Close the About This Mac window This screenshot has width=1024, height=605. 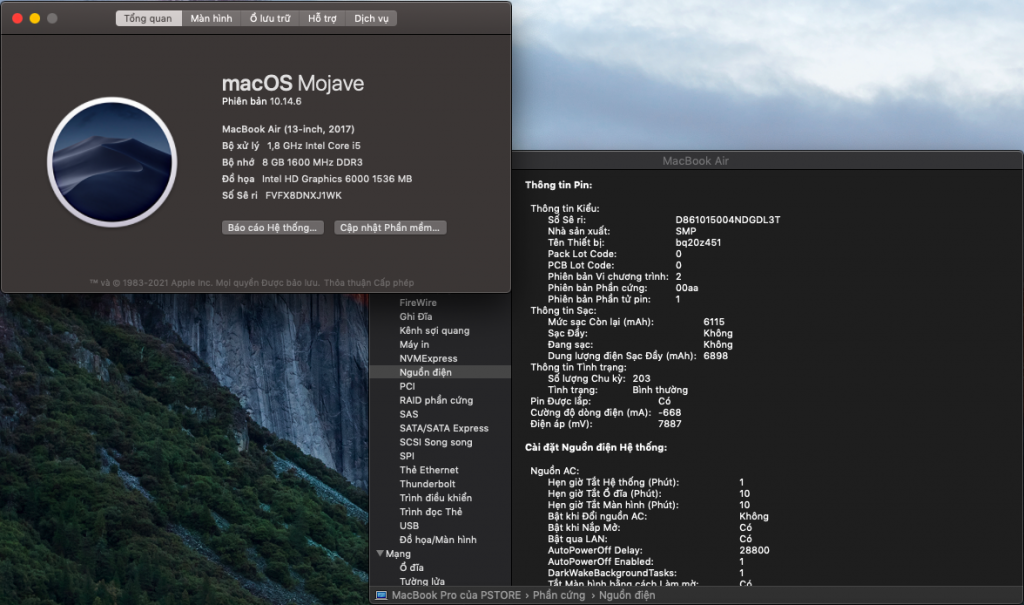[x=18, y=18]
